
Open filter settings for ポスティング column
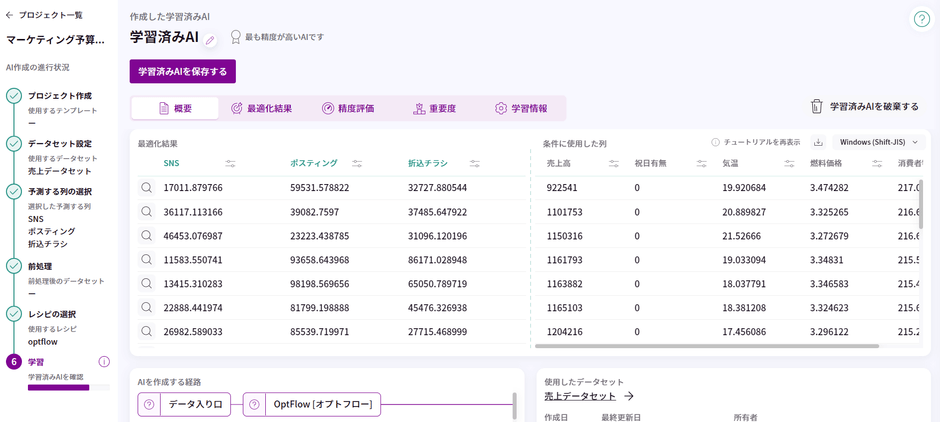[x=357, y=163]
